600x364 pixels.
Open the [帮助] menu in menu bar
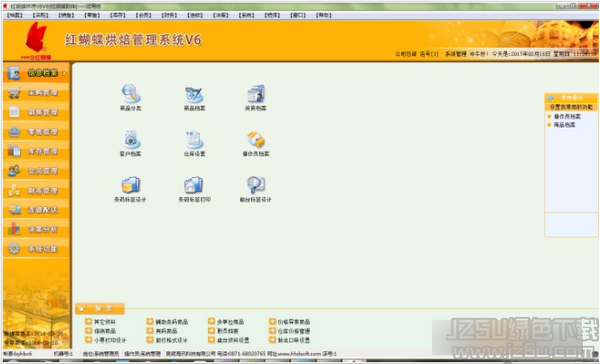324,15
